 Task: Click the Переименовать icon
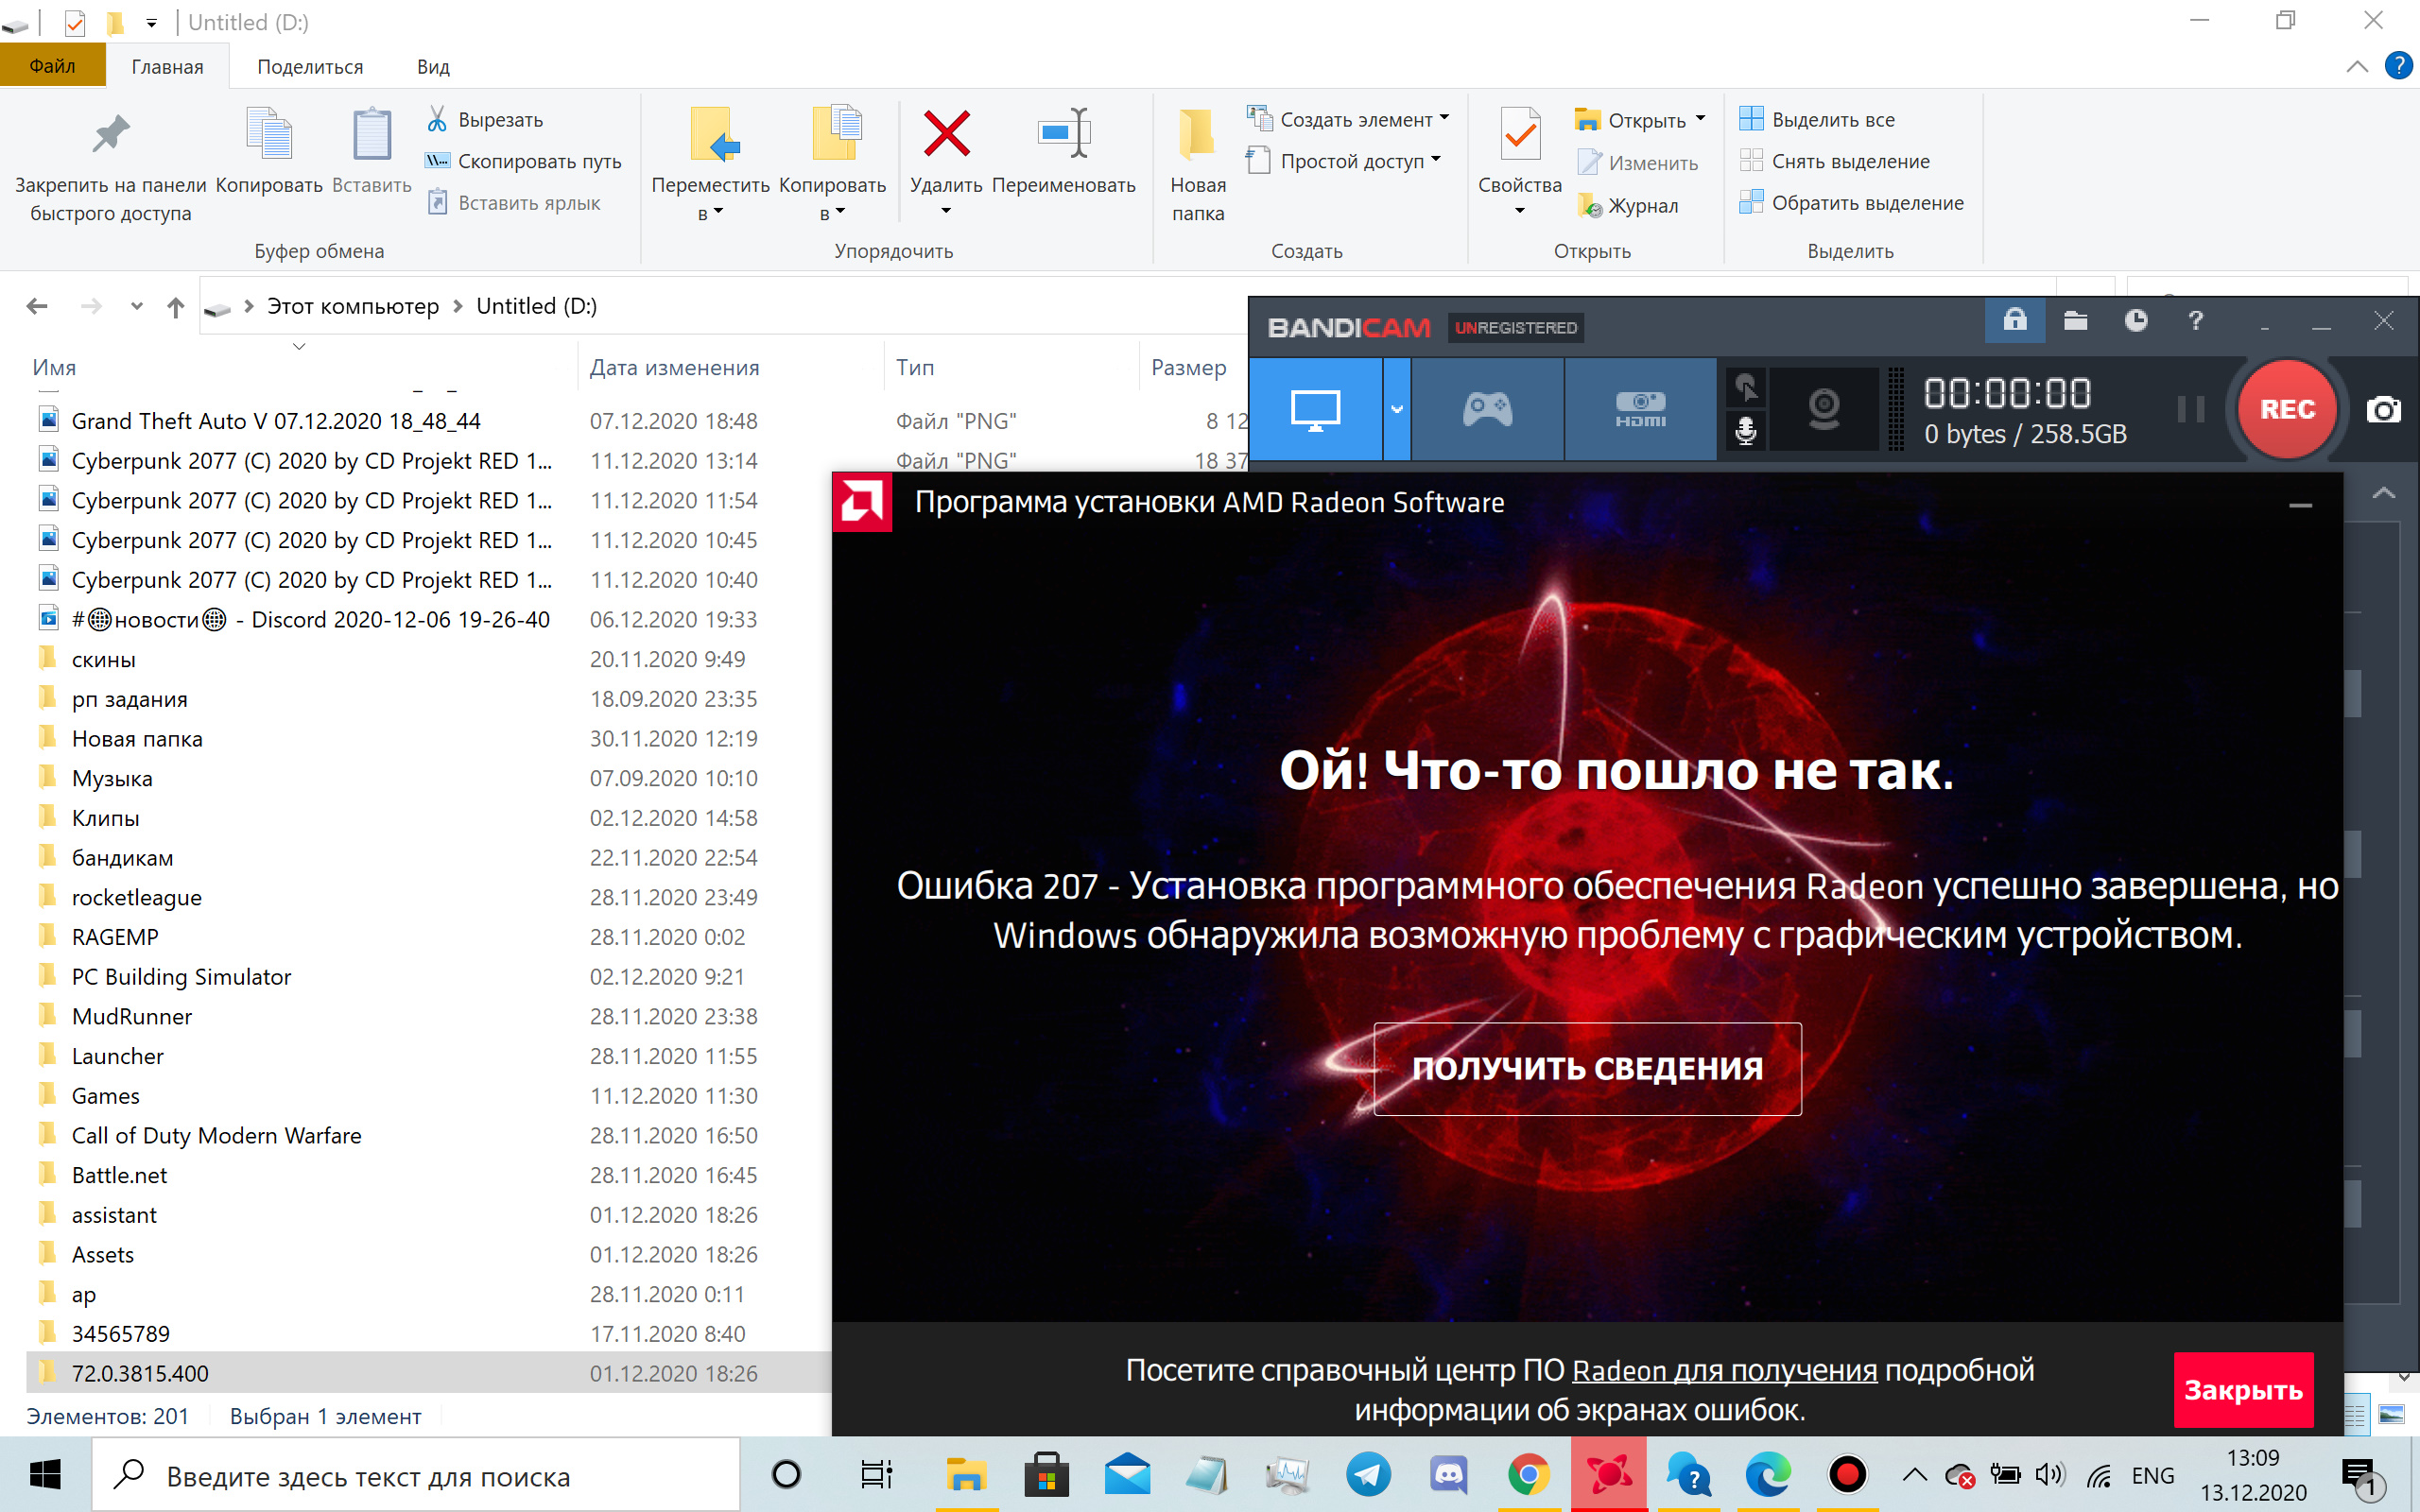[x=1063, y=134]
